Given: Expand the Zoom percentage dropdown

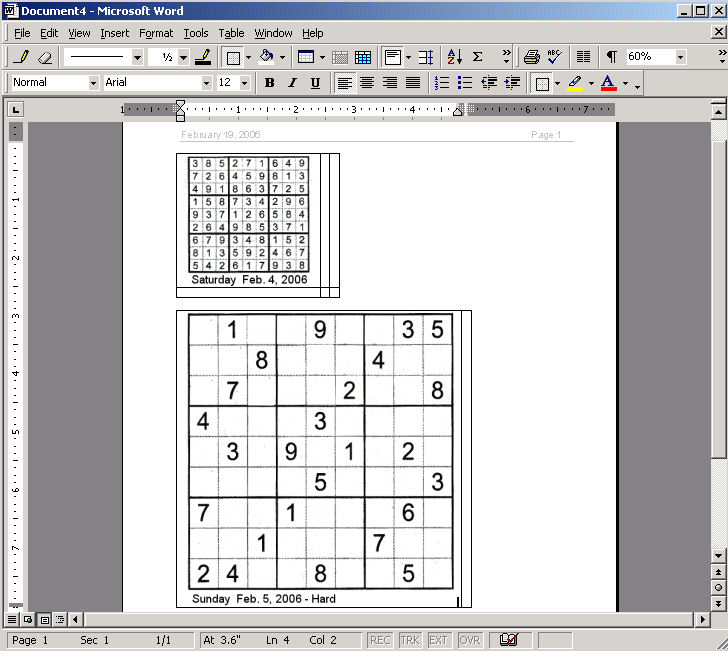Looking at the screenshot, I should coord(681,57).
